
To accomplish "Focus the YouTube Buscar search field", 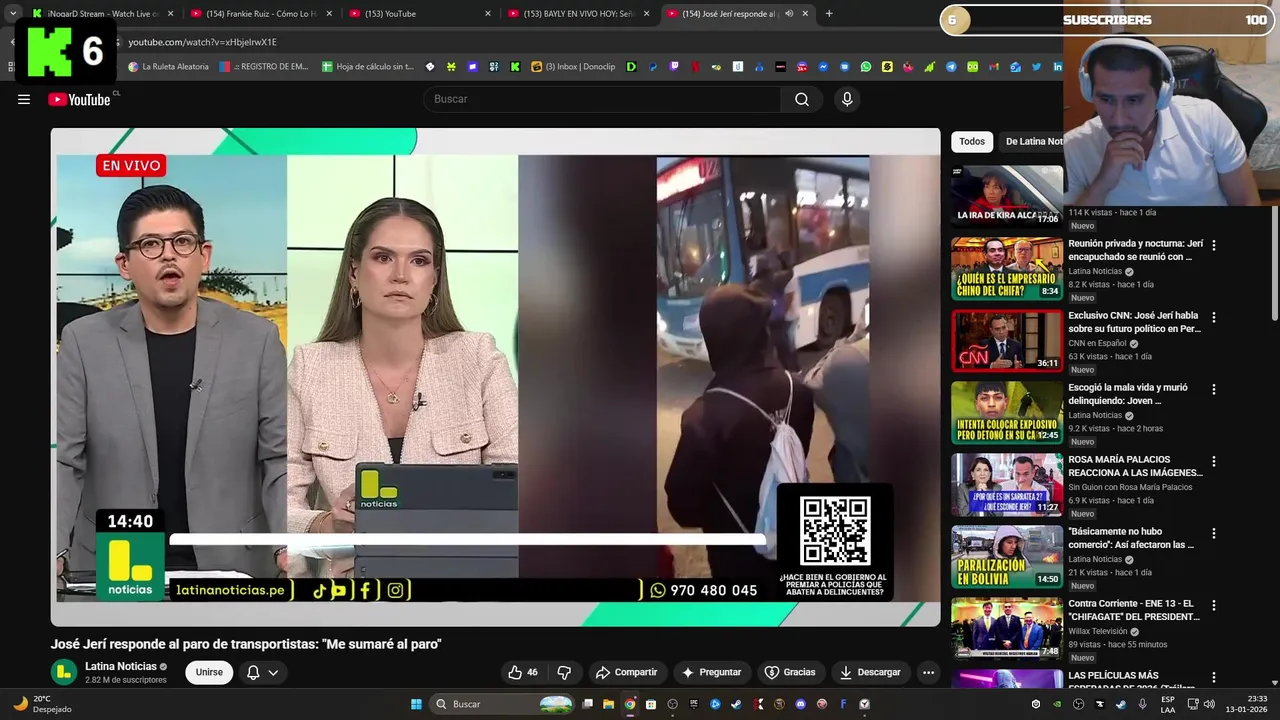I will (603, 99).
